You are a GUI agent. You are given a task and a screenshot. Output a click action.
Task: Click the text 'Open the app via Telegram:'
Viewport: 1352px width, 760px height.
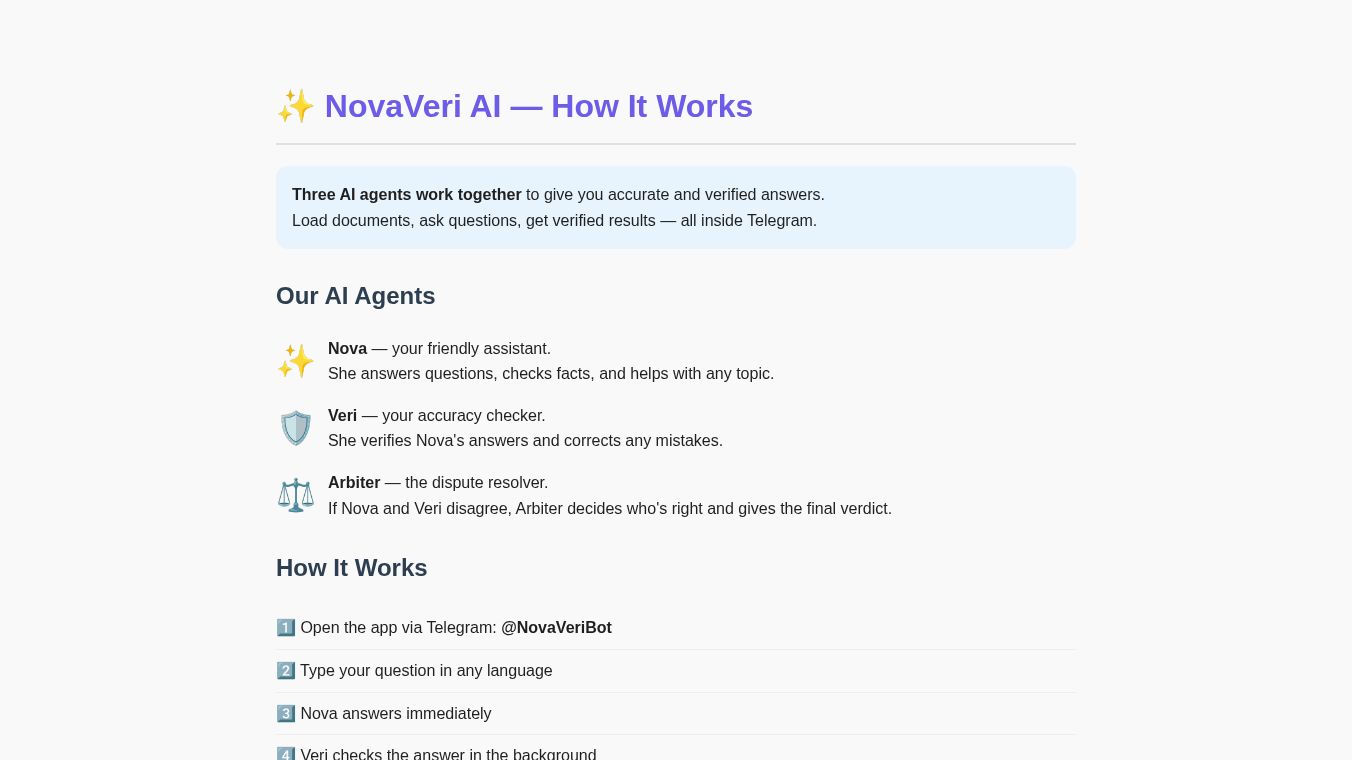[x=398, y=628]
